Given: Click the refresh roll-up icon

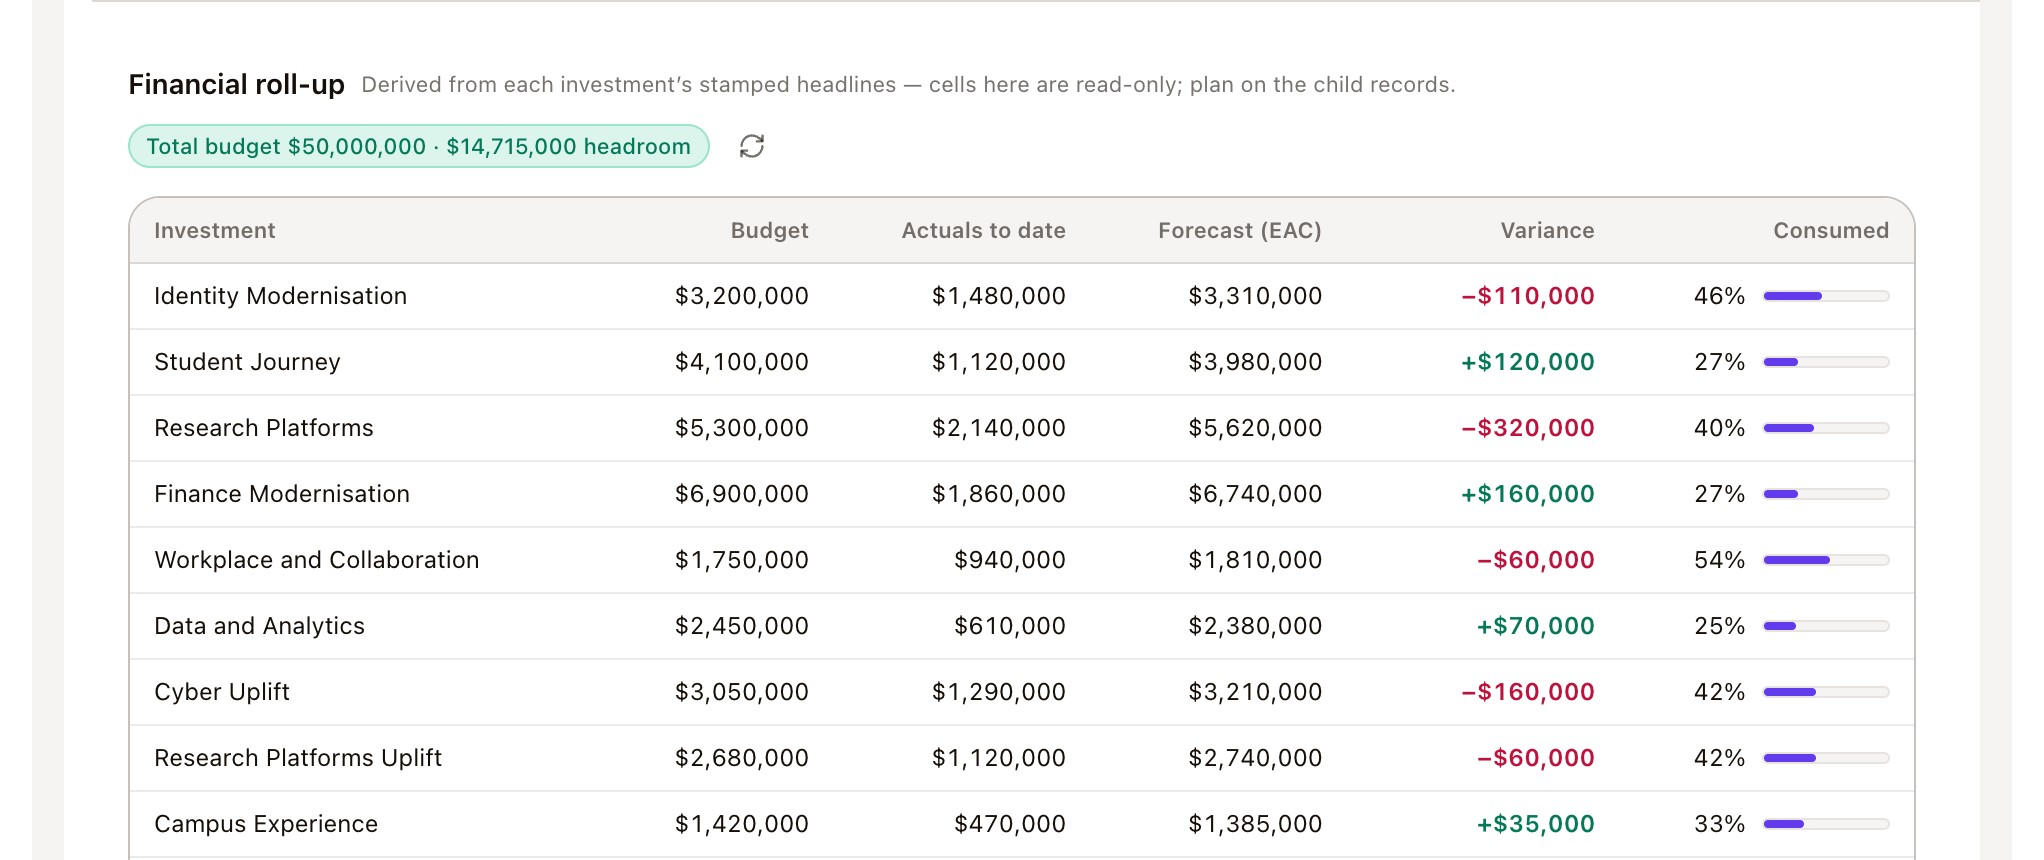Looking at the screenshot, I should click(752, 146).
